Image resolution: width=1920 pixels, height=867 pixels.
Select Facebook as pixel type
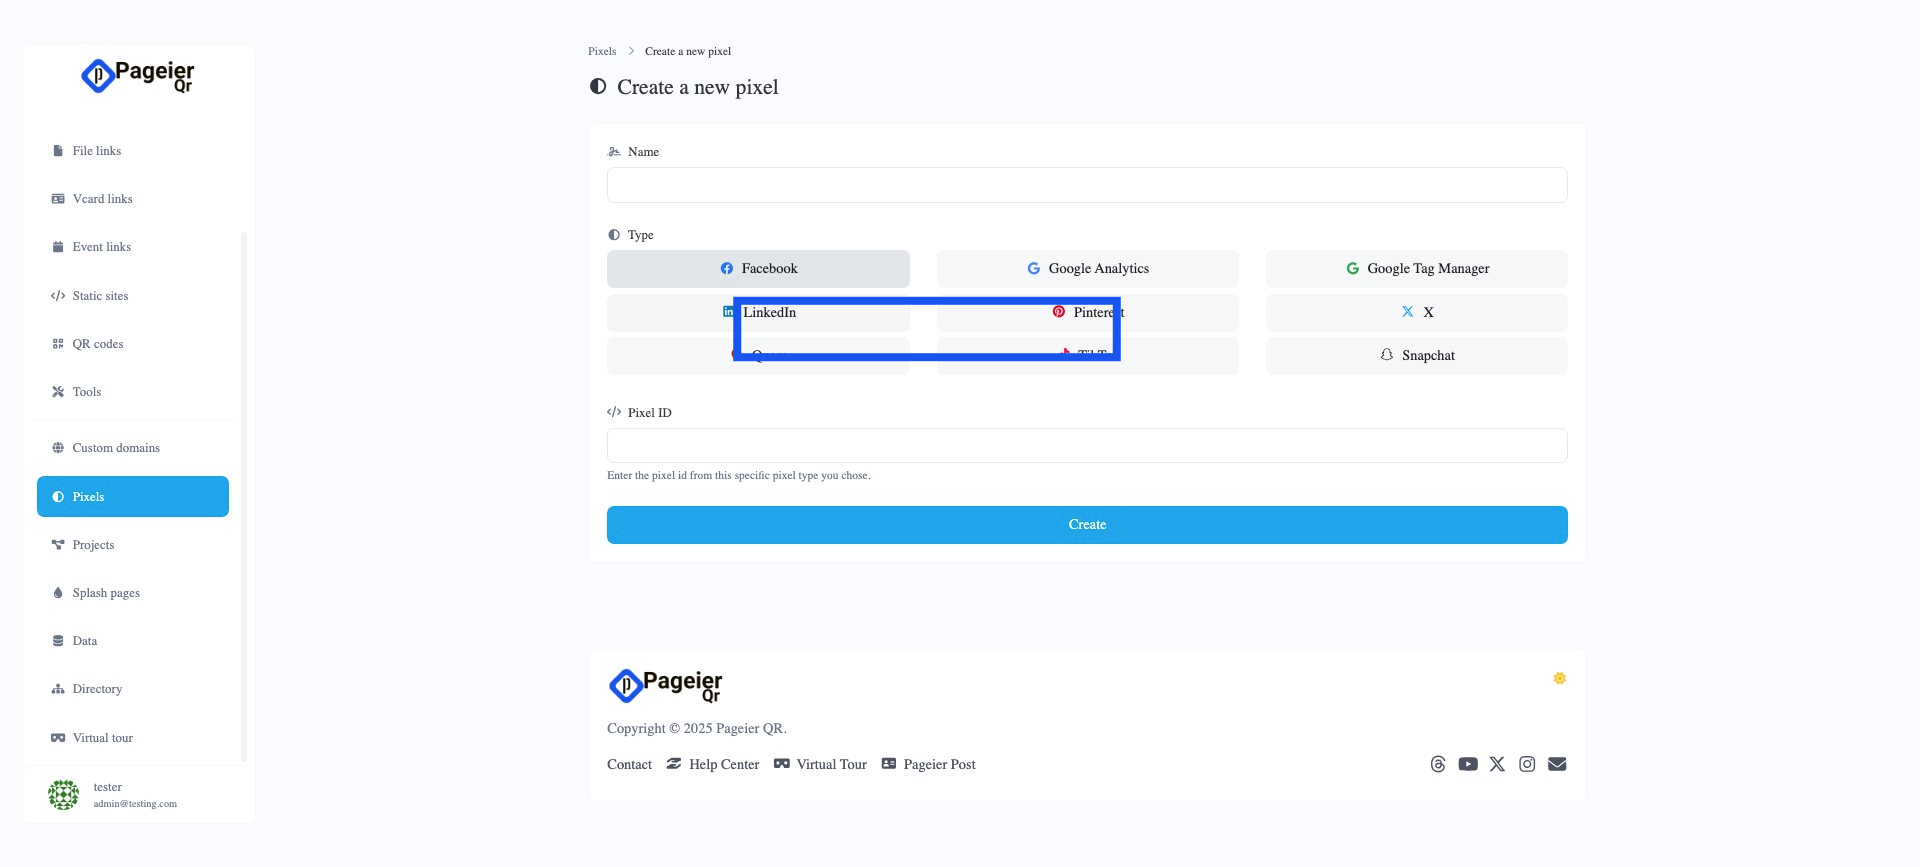pos(758,269)
